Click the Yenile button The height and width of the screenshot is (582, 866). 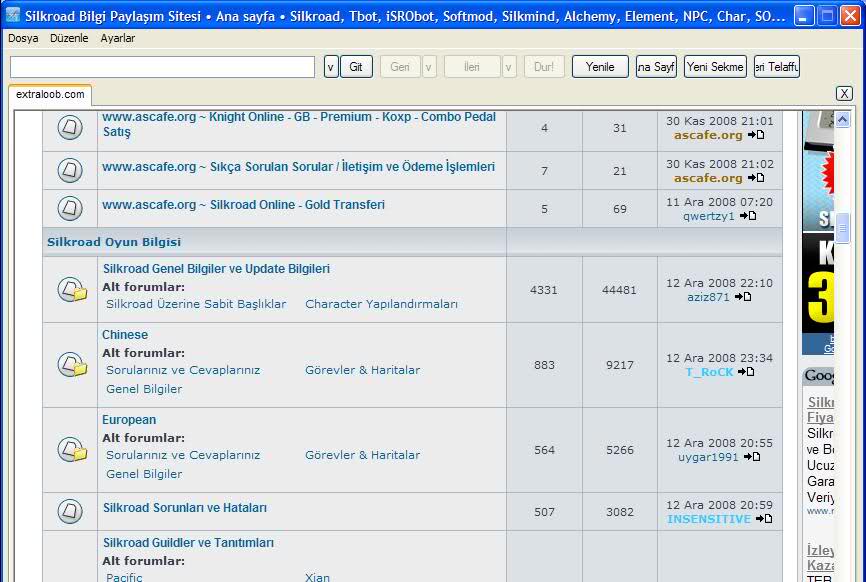pyautogui.click(x=600, y=67)
